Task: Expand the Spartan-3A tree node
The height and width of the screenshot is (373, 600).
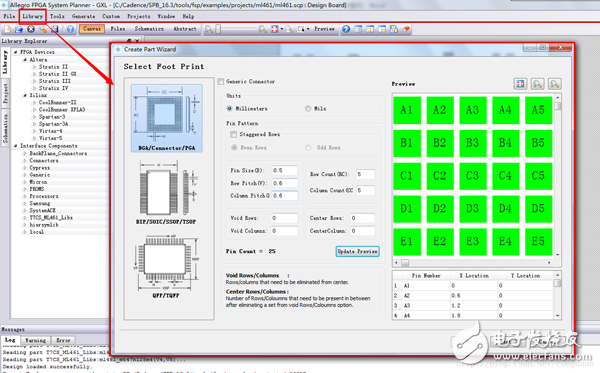Action: click(34, 124)
